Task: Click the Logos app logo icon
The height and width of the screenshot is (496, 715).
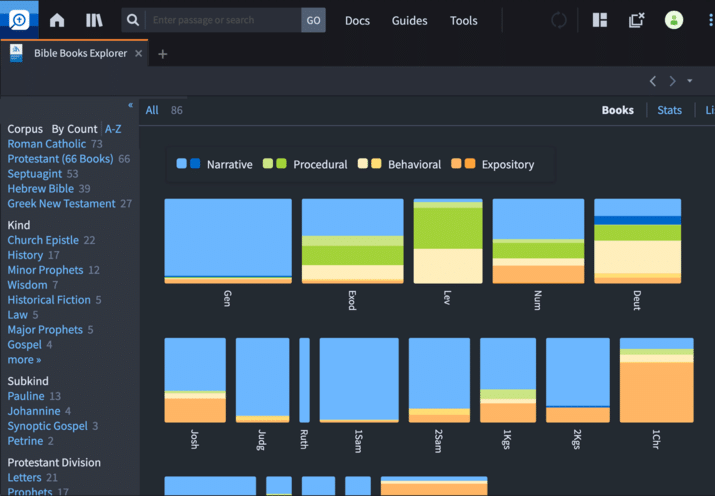Action: [x=18, y=20]
